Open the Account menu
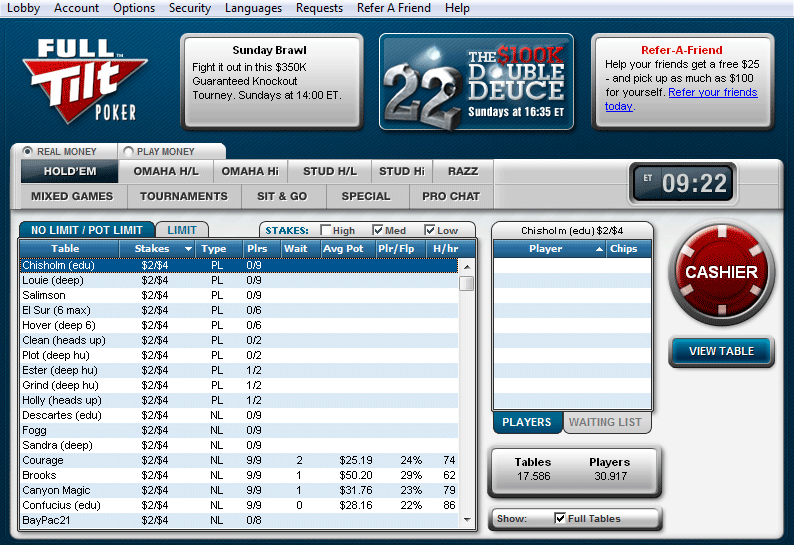 point(76,8)
